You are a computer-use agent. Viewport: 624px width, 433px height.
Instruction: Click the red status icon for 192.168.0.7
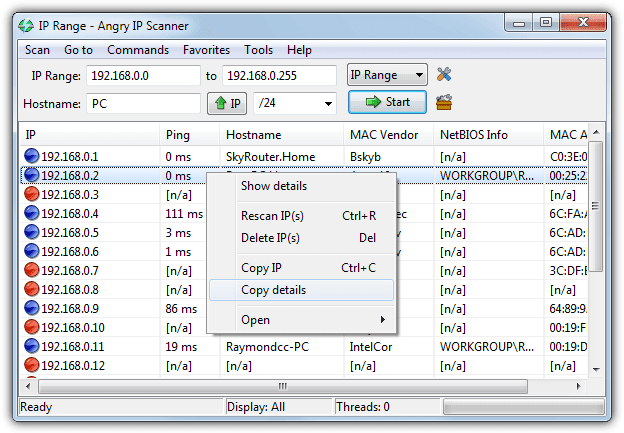click(31, 270)
